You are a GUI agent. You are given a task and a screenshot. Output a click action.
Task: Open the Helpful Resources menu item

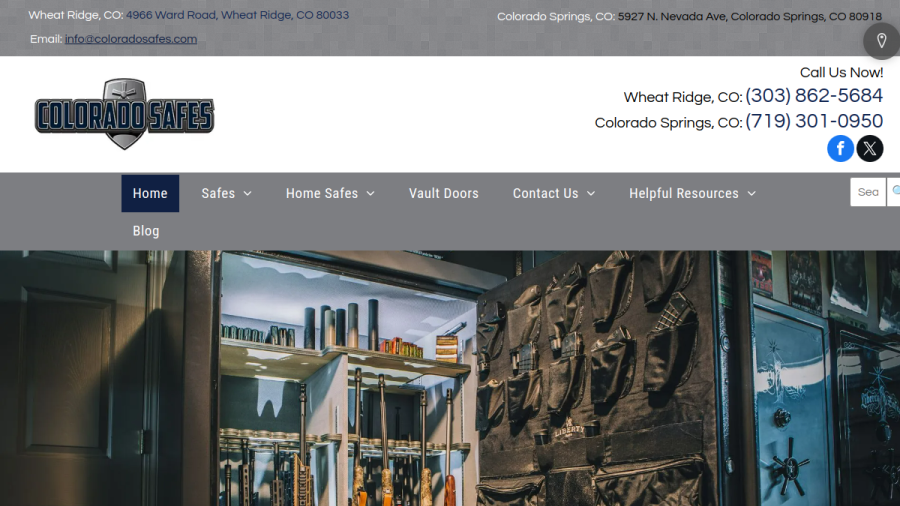click(x=684, y=193)
